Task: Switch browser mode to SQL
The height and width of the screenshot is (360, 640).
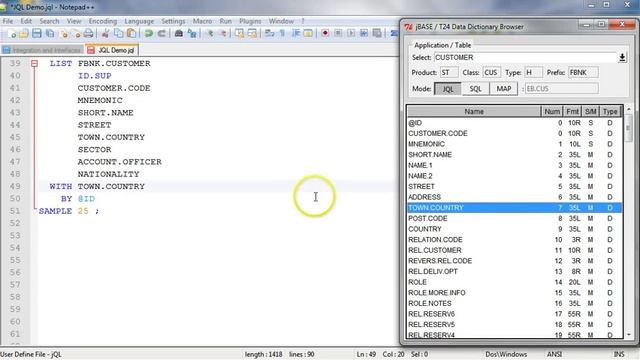Action: 476,89
